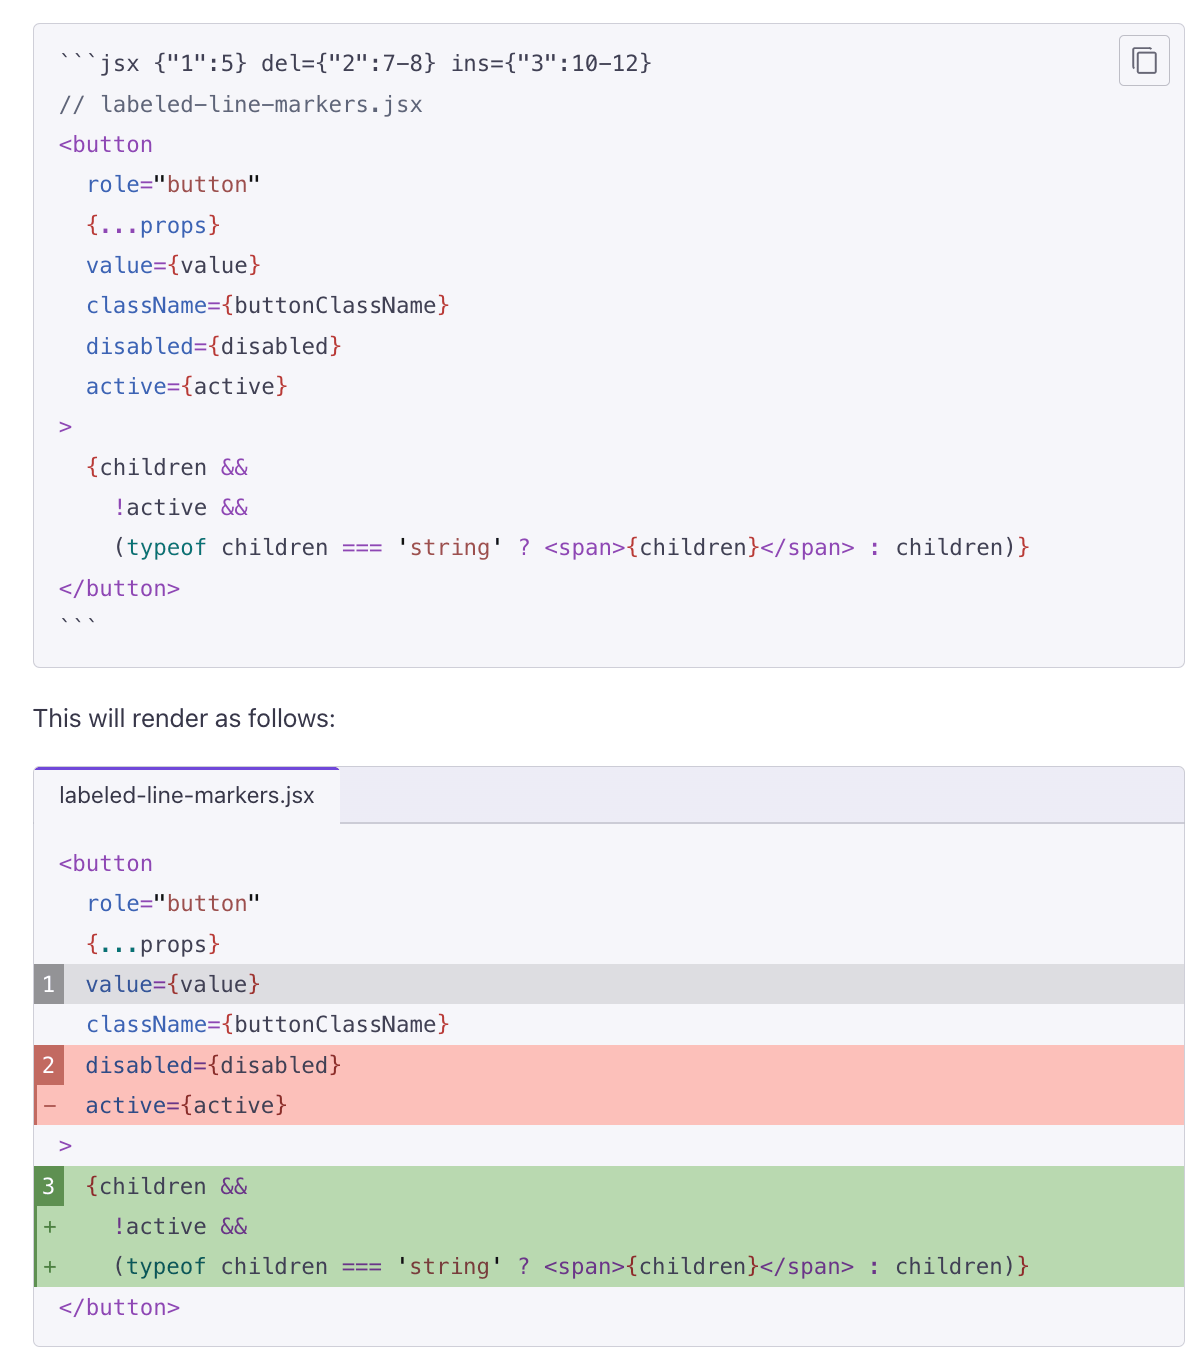Click the copy code icon button

[1144, 61]
